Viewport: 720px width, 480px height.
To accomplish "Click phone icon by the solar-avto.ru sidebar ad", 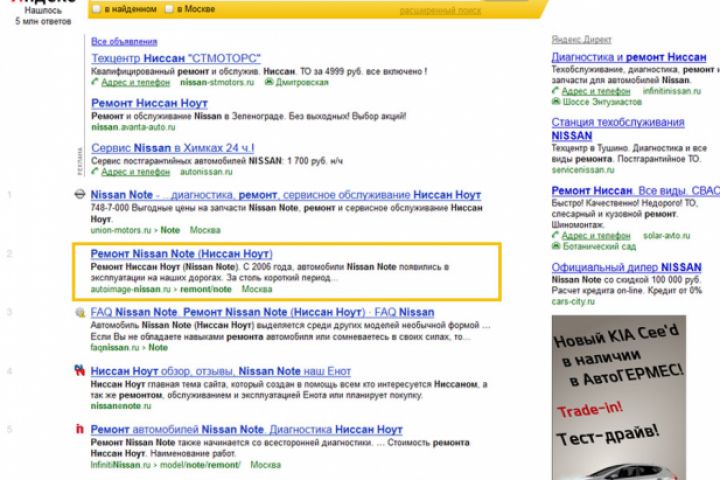I will 555,235.
